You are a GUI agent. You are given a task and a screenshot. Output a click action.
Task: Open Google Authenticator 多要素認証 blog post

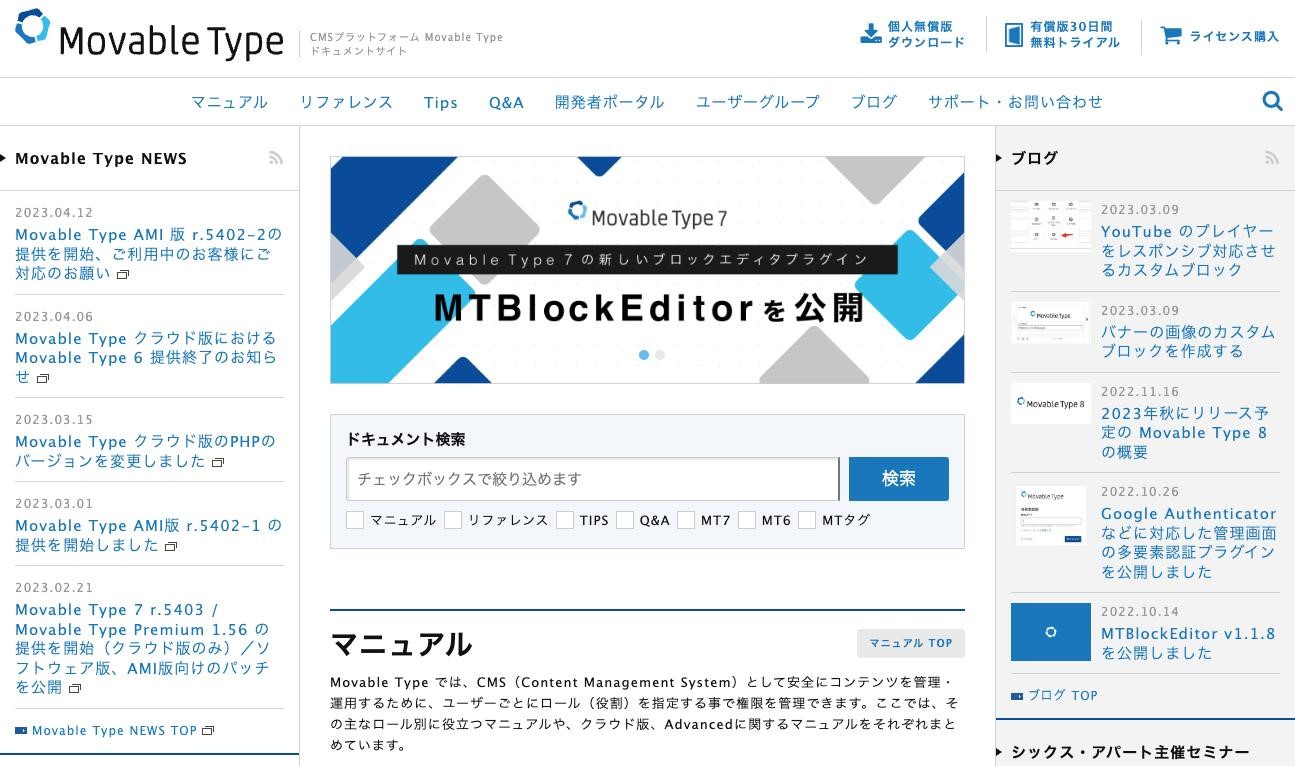coord(1189,542)
